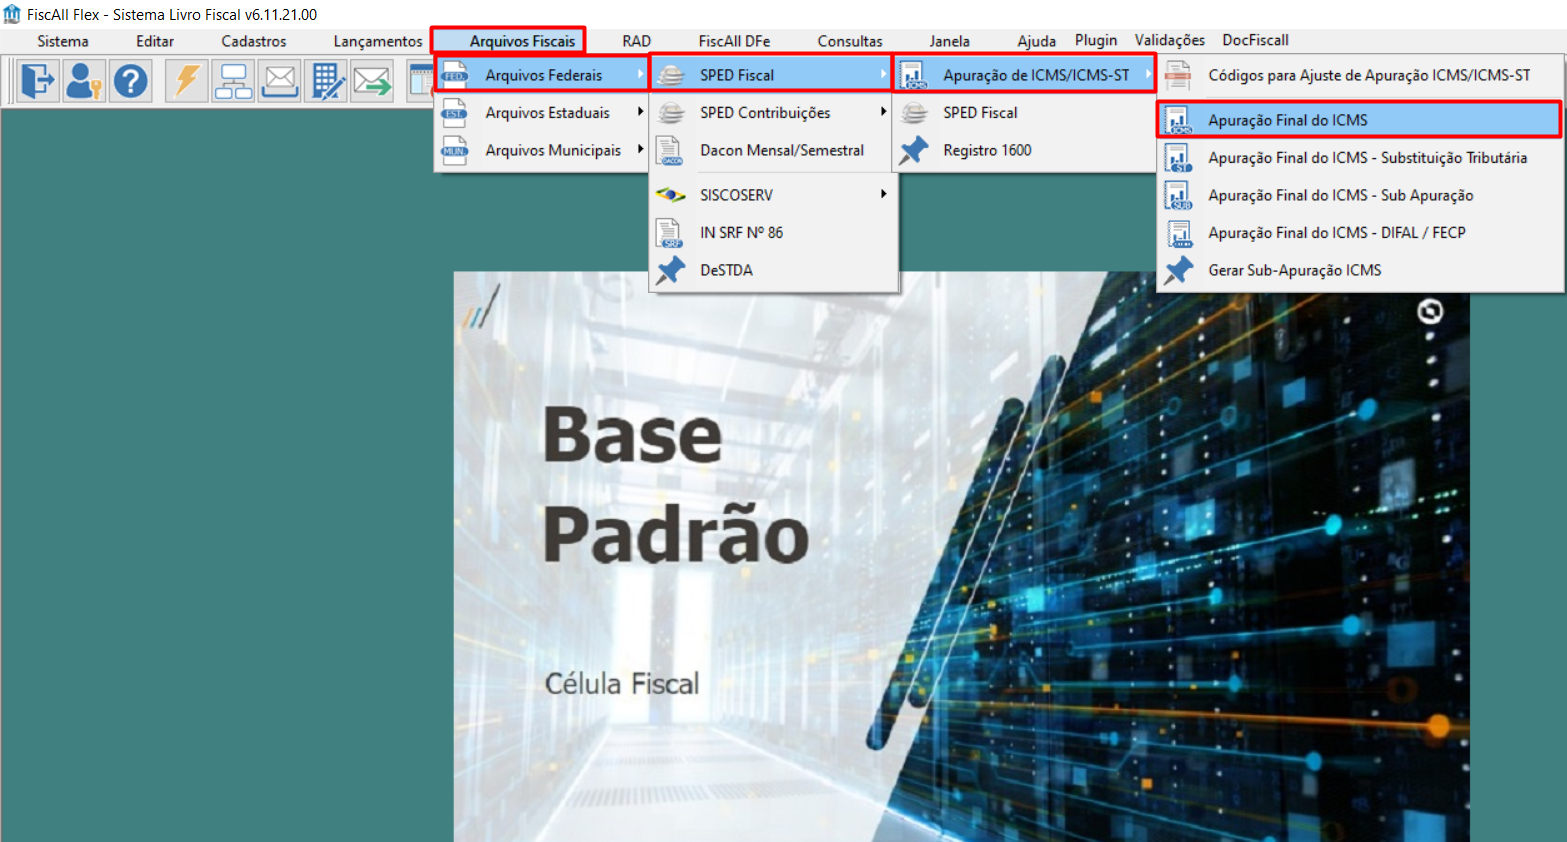Image resolution: width=1567 pixels, height=842 pixels.
Task: Open the user with key icon
Action: point(84,81)
